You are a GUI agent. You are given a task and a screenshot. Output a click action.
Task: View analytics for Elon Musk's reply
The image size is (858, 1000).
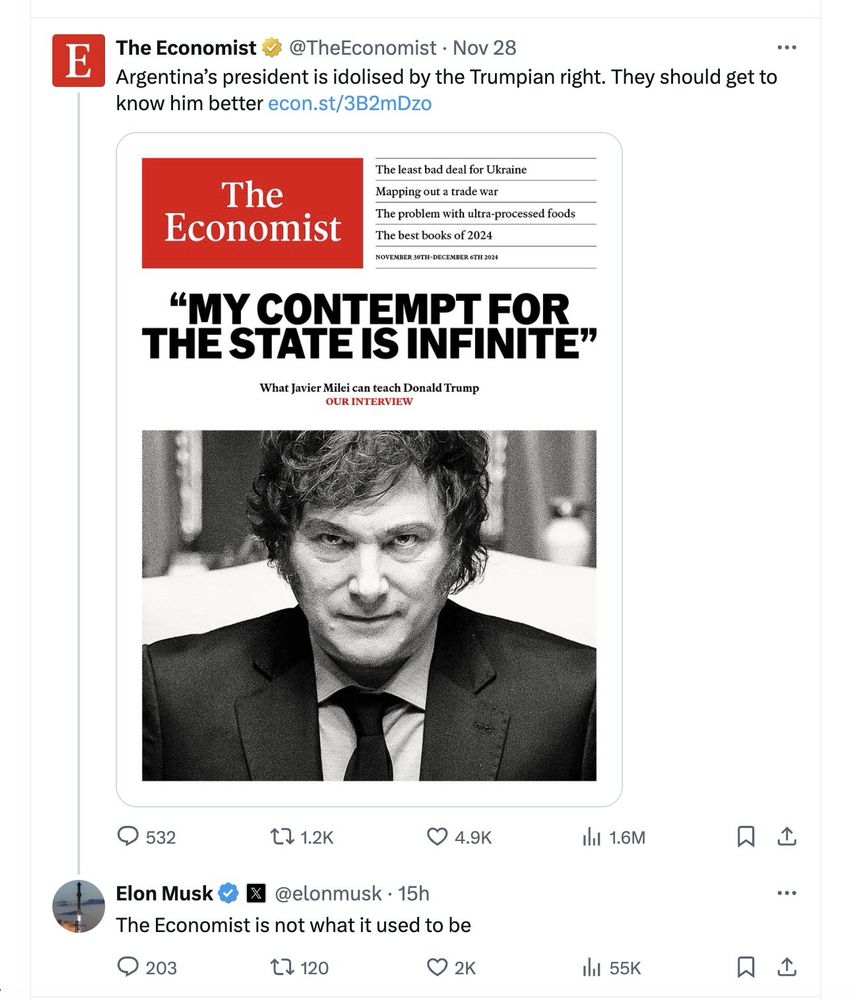[x=611, y=967]
